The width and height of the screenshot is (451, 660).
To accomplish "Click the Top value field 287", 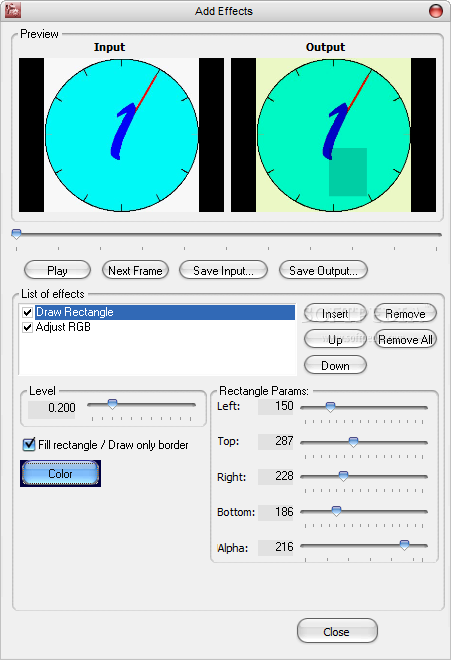I will 276,441.
